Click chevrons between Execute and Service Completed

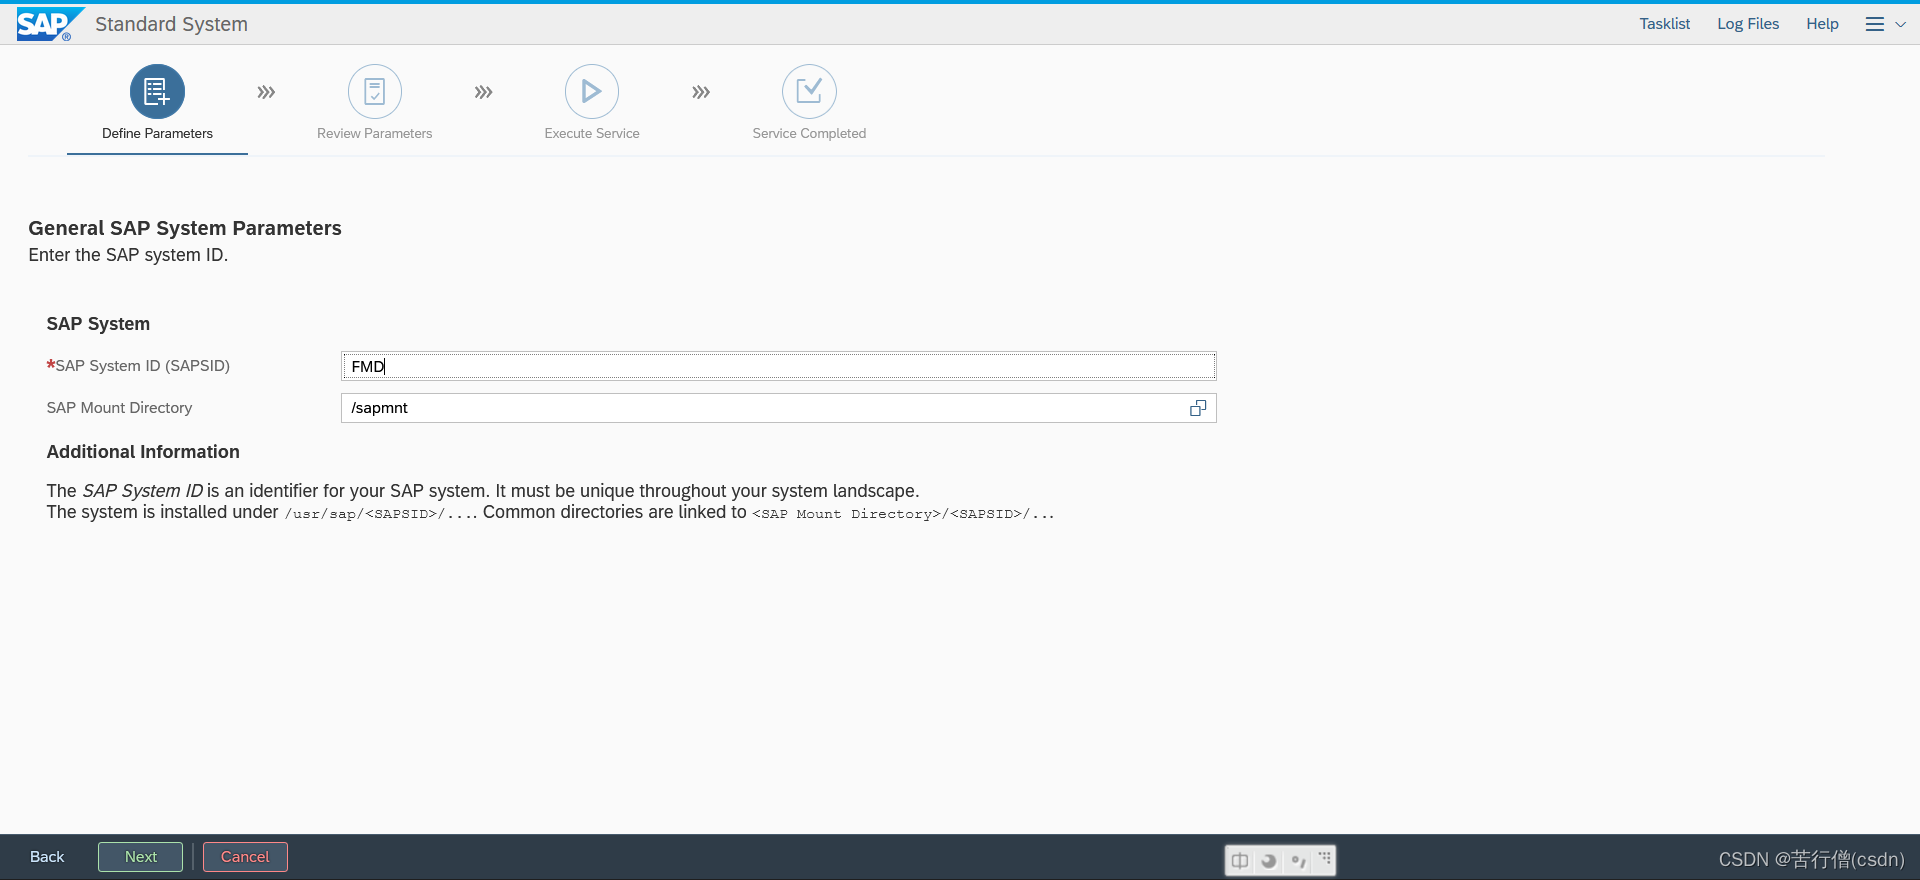(701, 92)
